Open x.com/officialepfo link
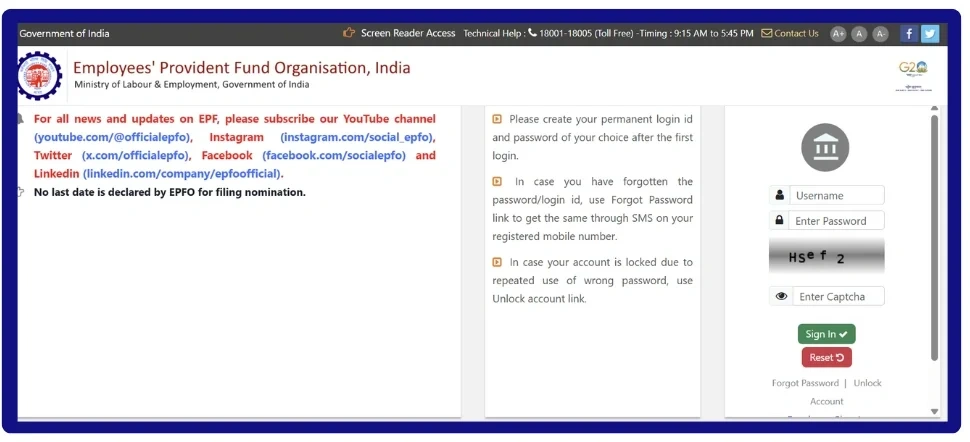 pyautogui.click(x=134, y=155)
